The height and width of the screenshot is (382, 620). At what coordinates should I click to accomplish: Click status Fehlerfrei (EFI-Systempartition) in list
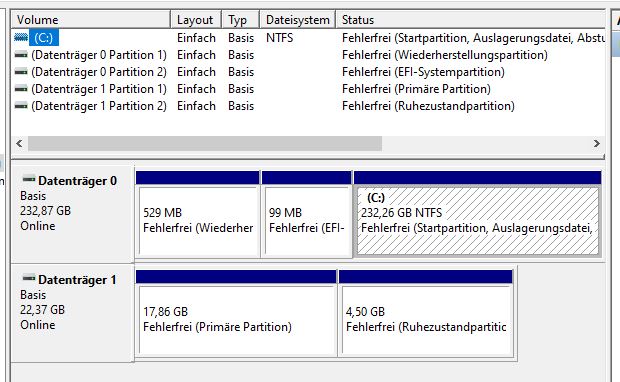pos(423,72)
